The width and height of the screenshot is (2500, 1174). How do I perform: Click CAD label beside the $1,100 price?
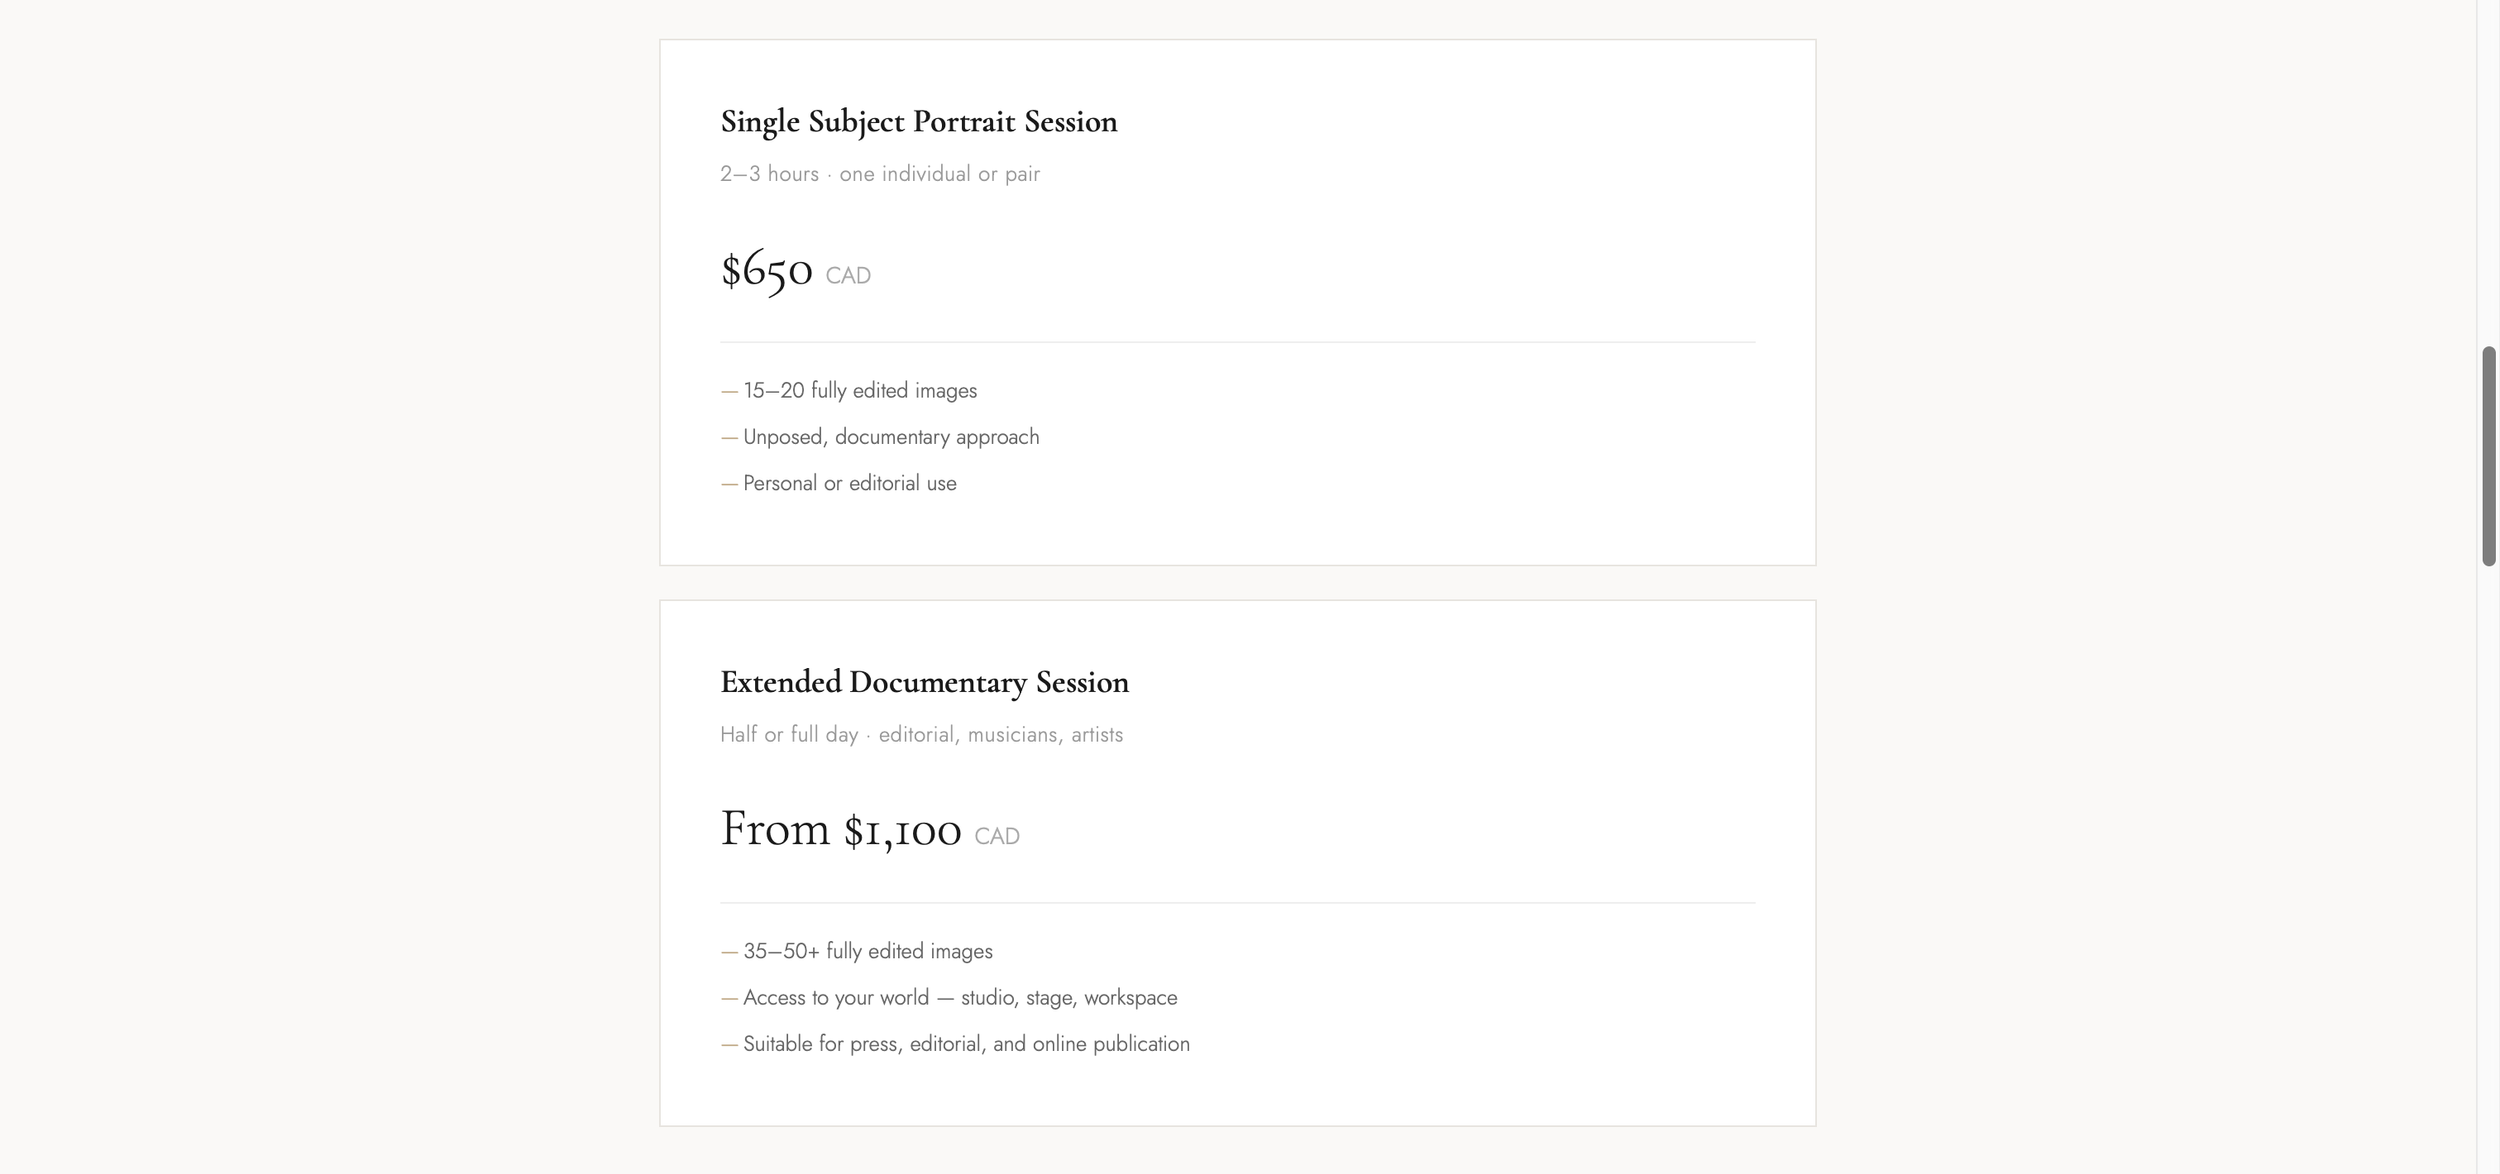(997, 837)
